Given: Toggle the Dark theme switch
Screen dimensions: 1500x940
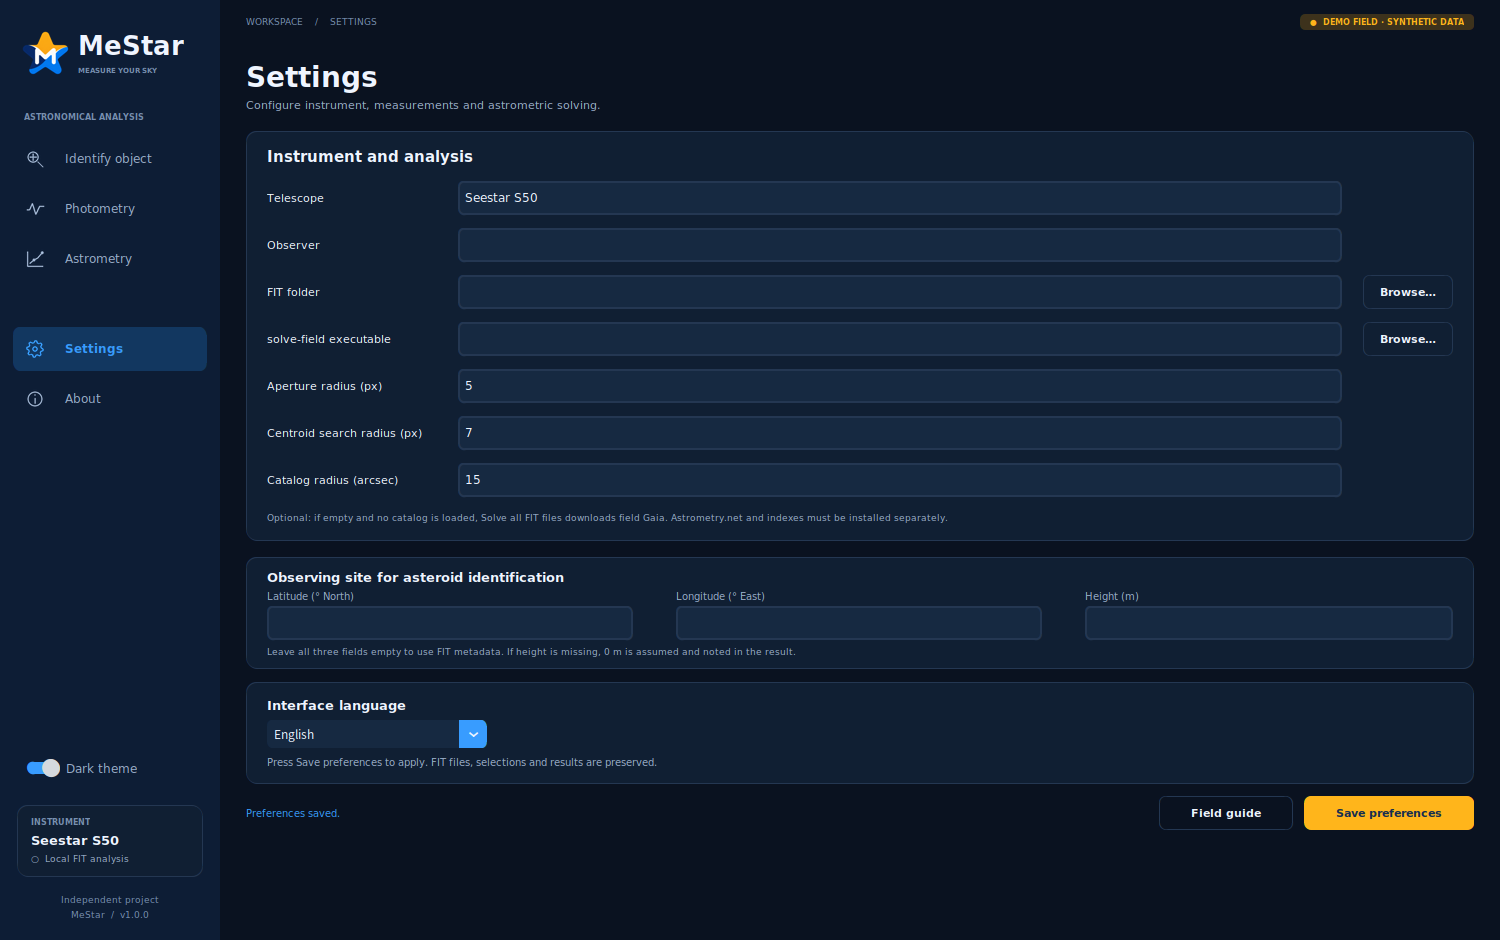Looking at the screenshot, I should click(43, 768).
